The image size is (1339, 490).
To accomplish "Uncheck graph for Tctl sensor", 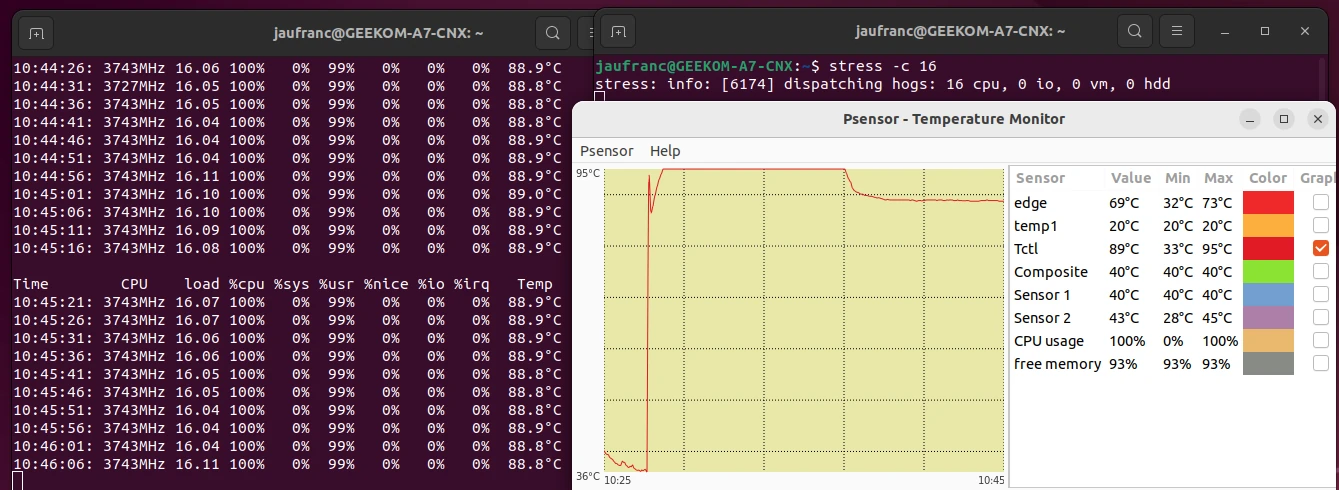I will point(1321,248).
